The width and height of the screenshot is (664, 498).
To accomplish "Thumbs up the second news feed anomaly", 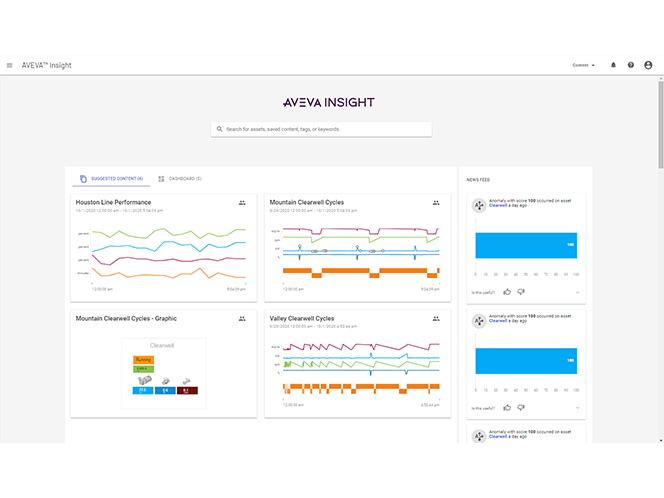I will (x=507, y=407).
